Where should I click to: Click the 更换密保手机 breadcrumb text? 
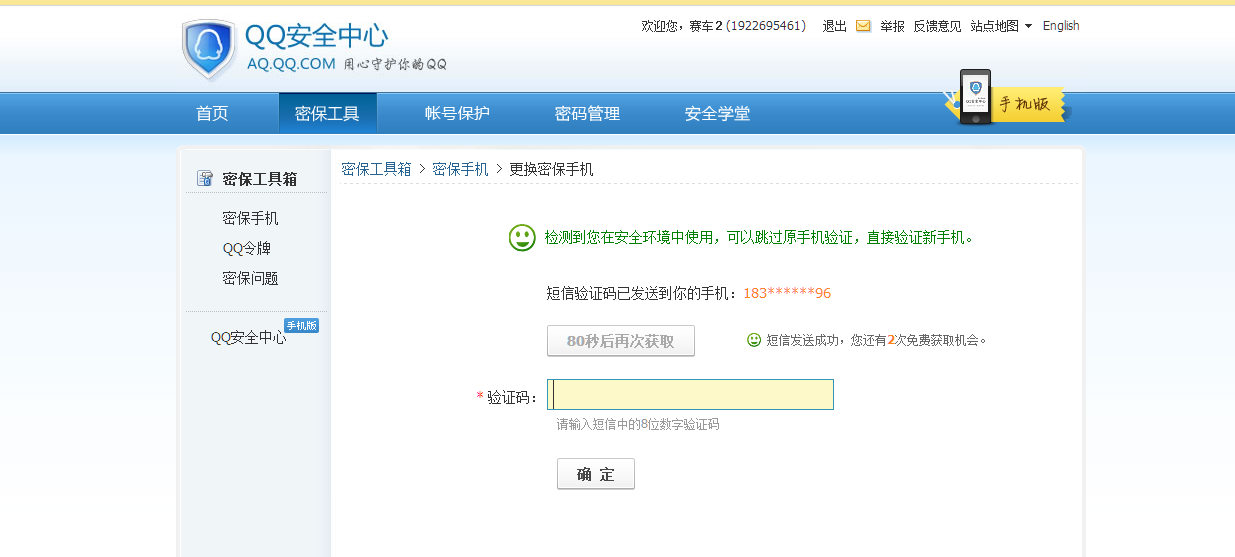click(551, 169)
